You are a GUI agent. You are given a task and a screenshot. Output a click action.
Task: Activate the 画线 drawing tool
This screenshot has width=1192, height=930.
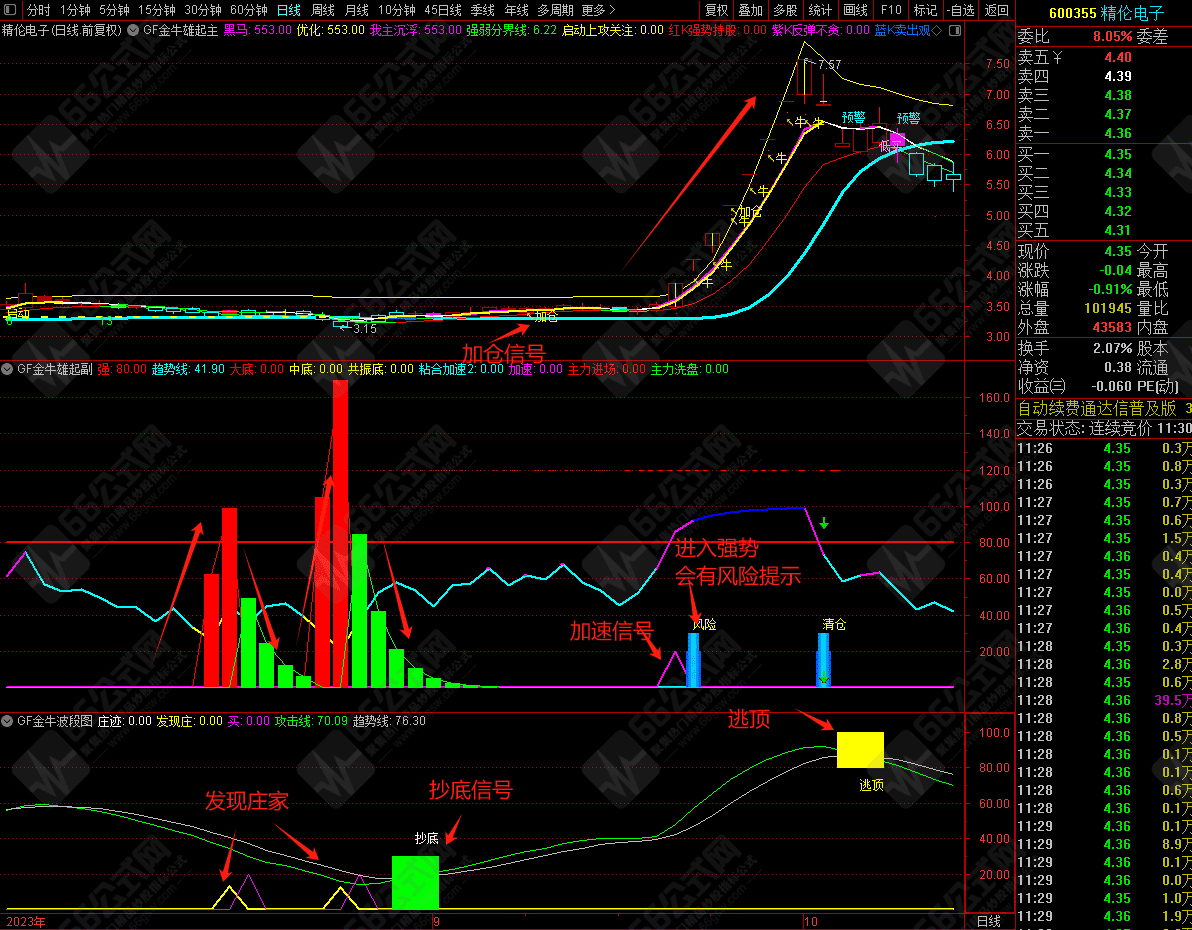pos(855,10)
